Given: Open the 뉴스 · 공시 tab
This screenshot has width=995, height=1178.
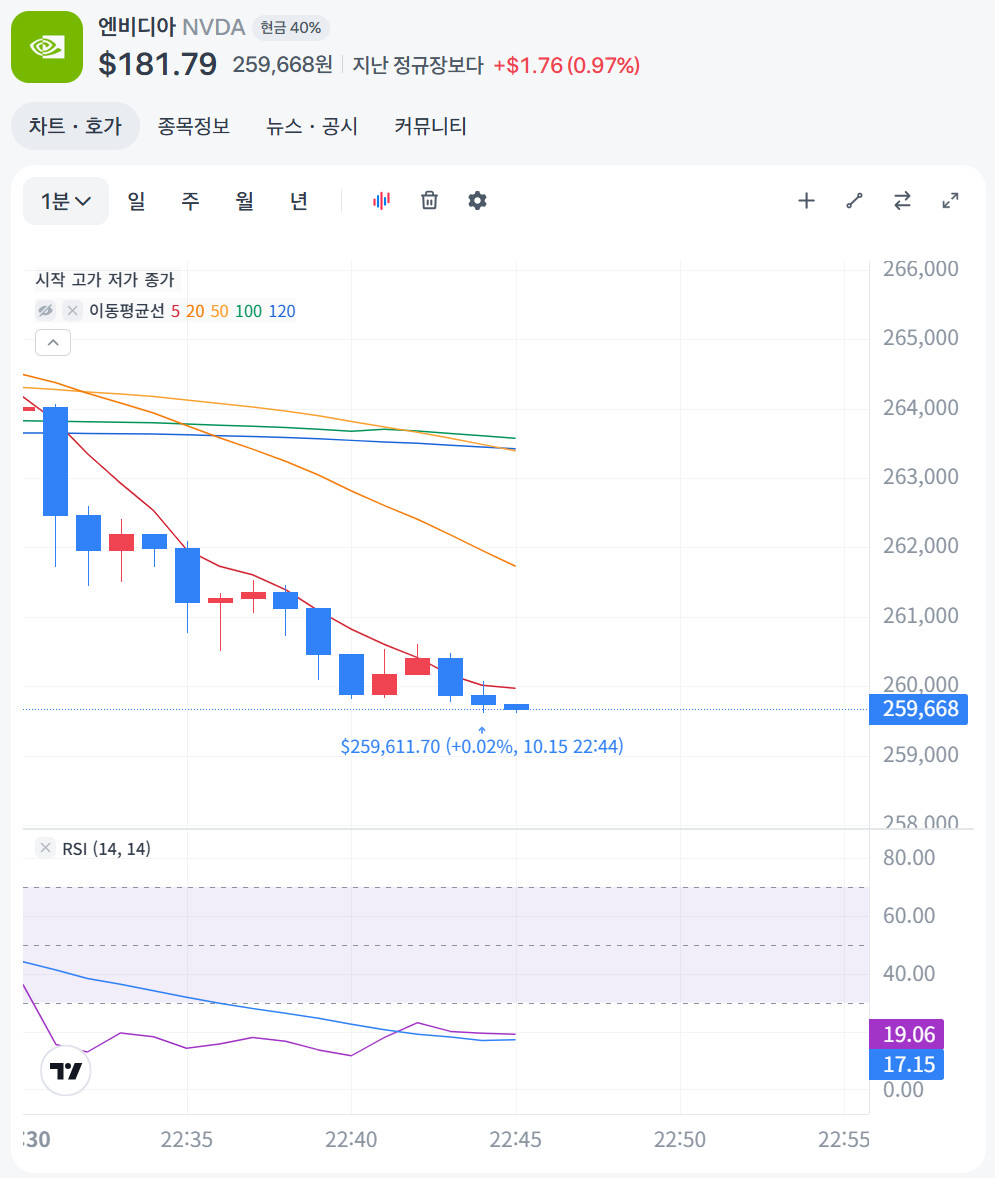Looking at the screenshot, I should click(x=312, y=126).
